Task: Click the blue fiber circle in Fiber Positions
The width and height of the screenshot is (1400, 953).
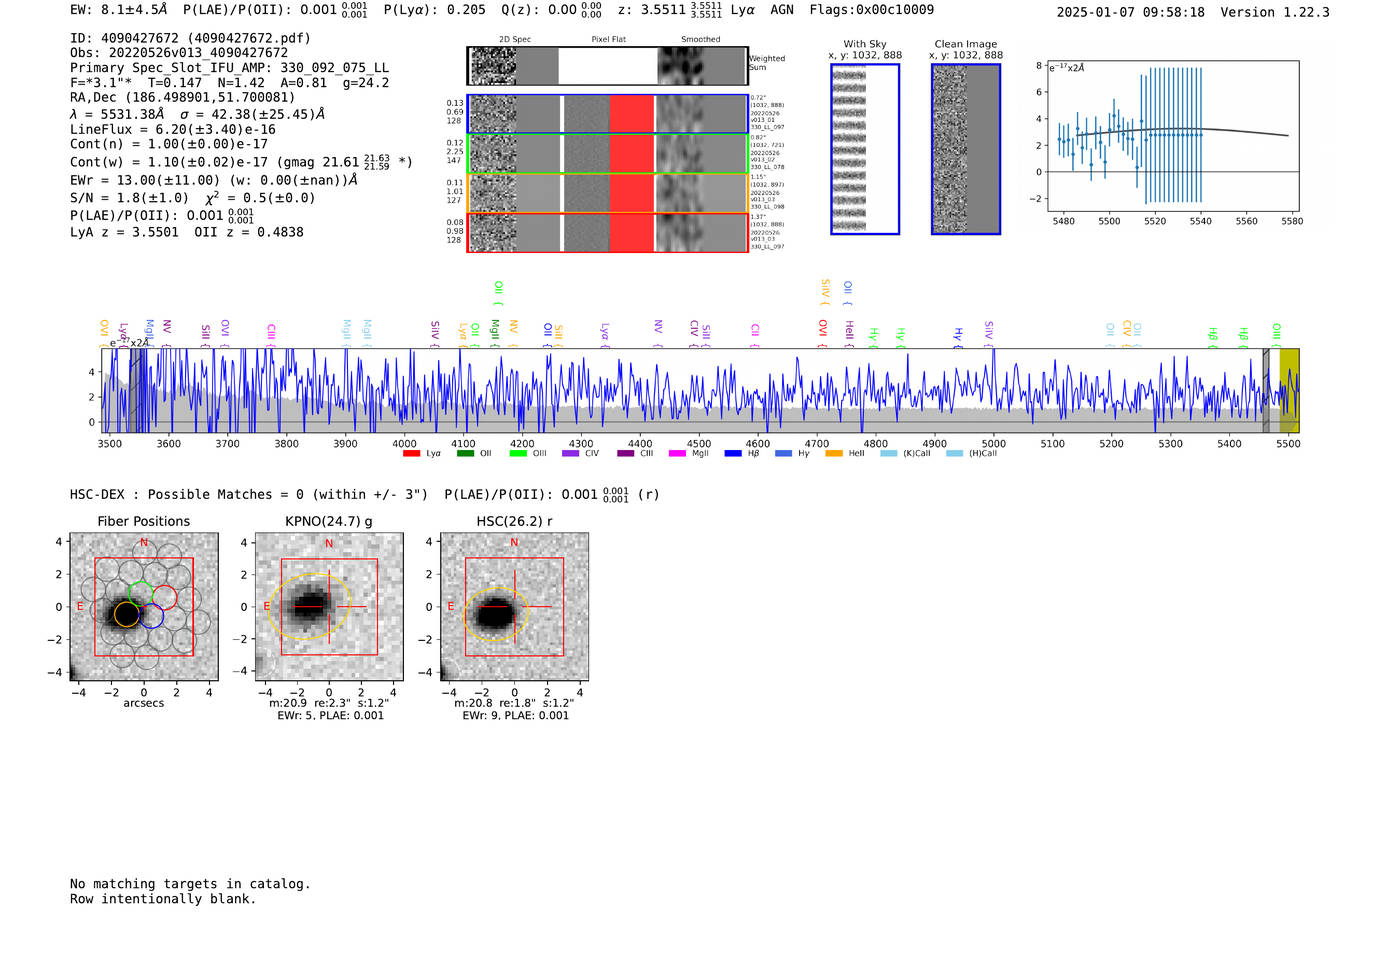Action: tap(151, 616)
